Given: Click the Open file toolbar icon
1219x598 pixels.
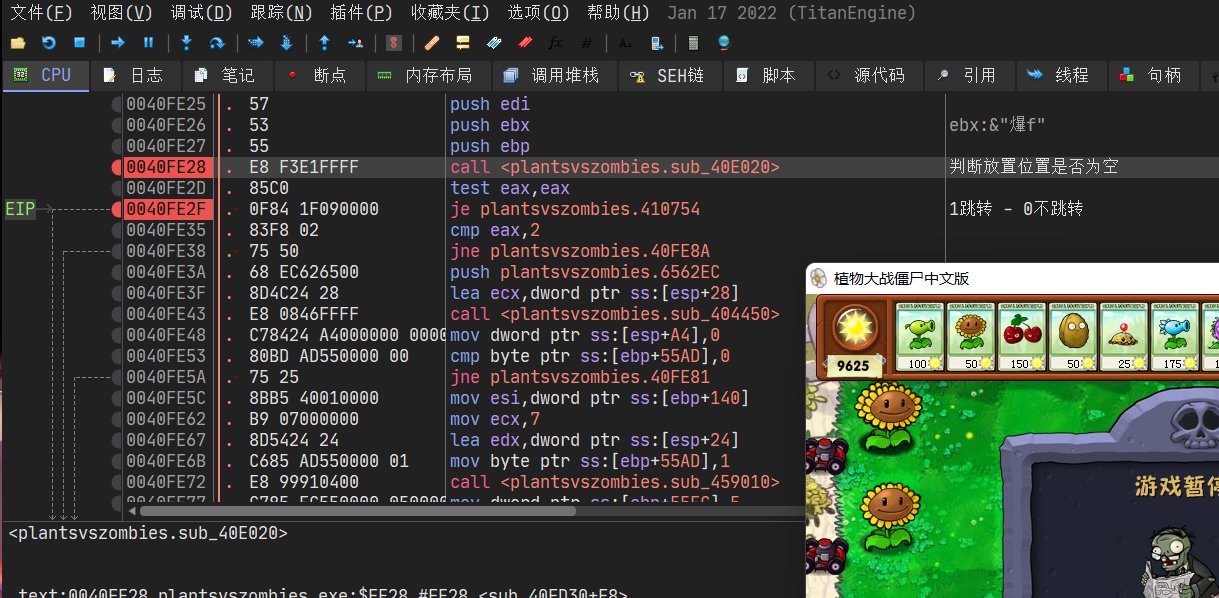Looking at the screenshot, I should 17,43.
